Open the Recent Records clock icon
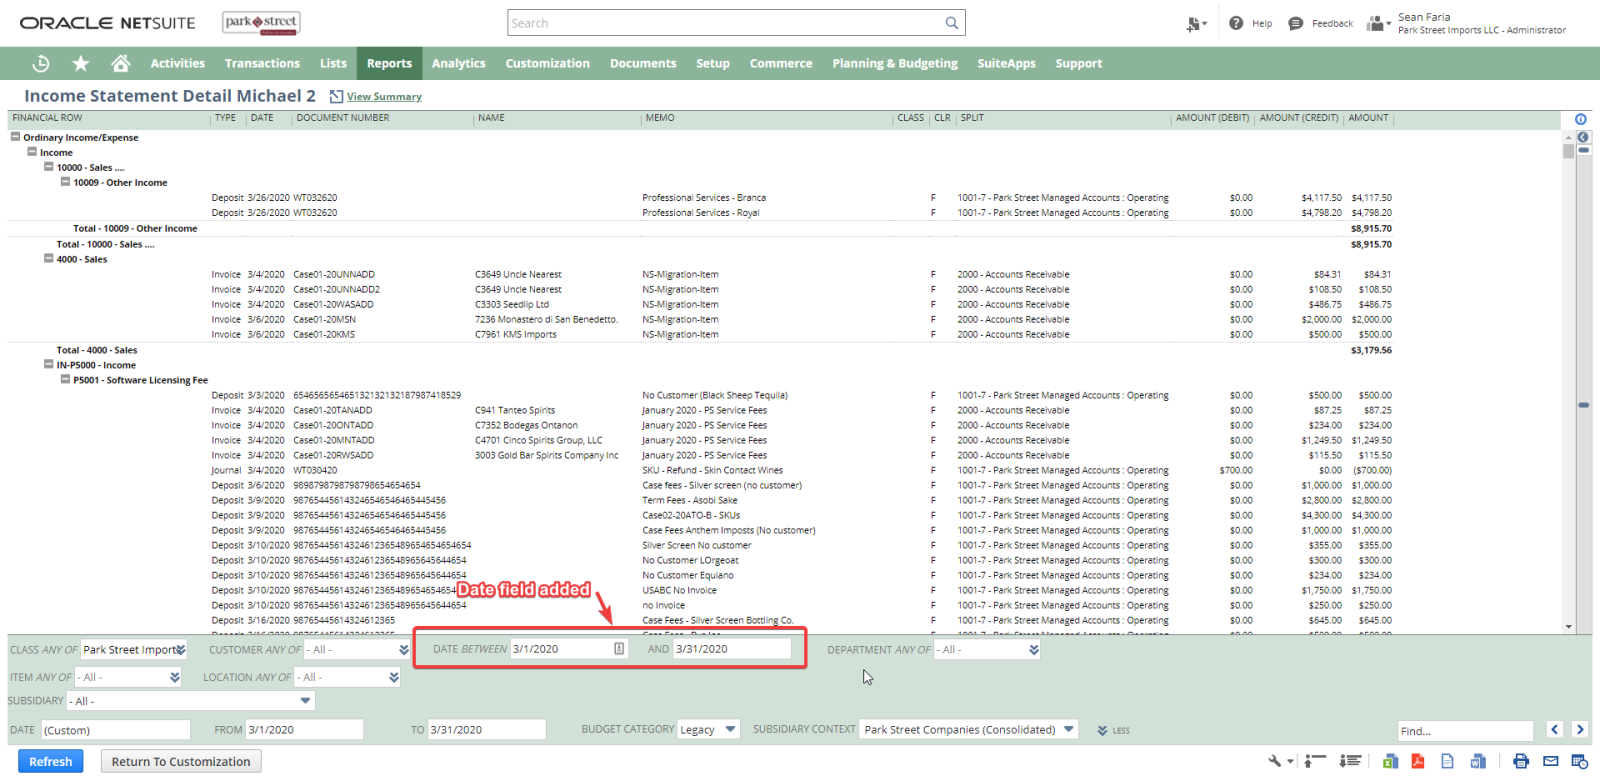1600x781 pixels. 41,63
